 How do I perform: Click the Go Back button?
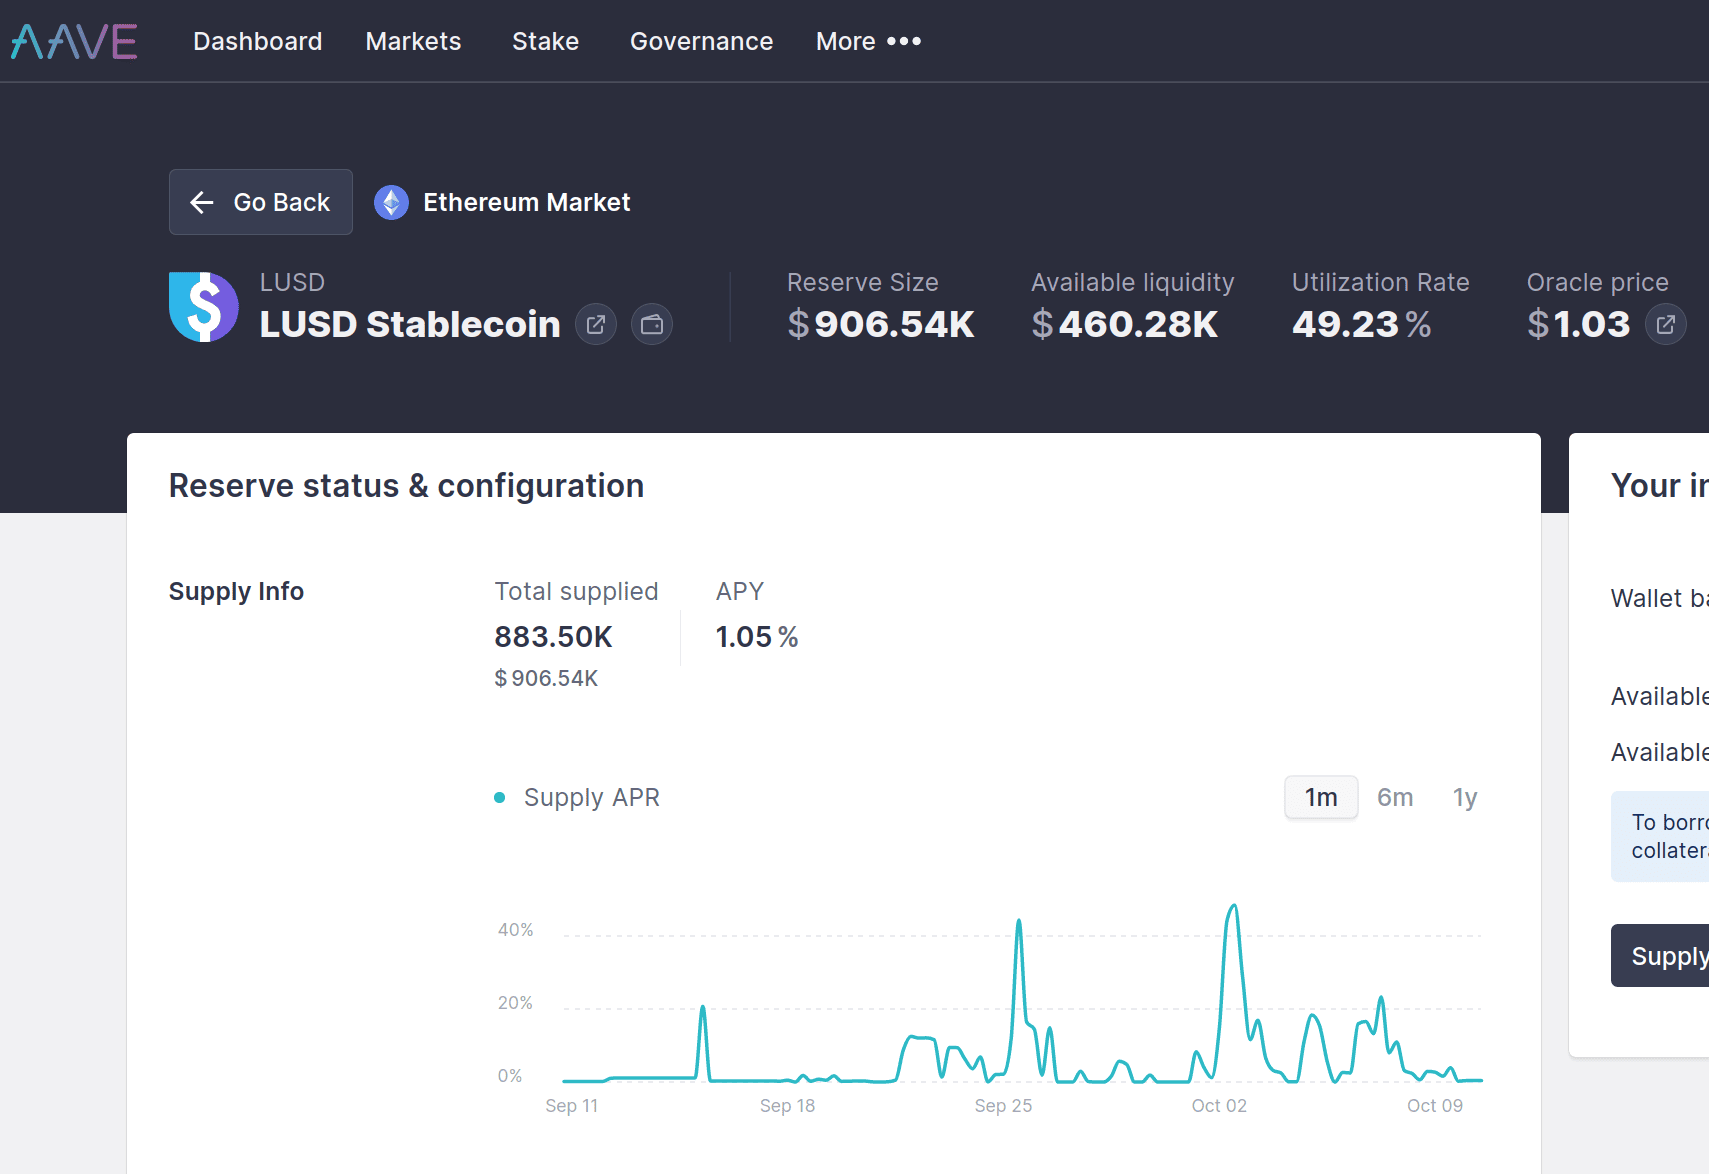pos(260,202)
